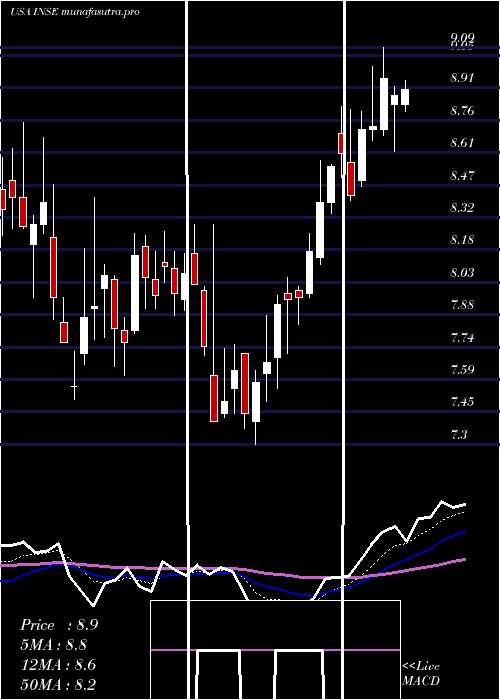This screenshot has height=700, width=500.
Task: Click the 7.74 price axis label
Action: pyautogui.click(x=462, y=338)
